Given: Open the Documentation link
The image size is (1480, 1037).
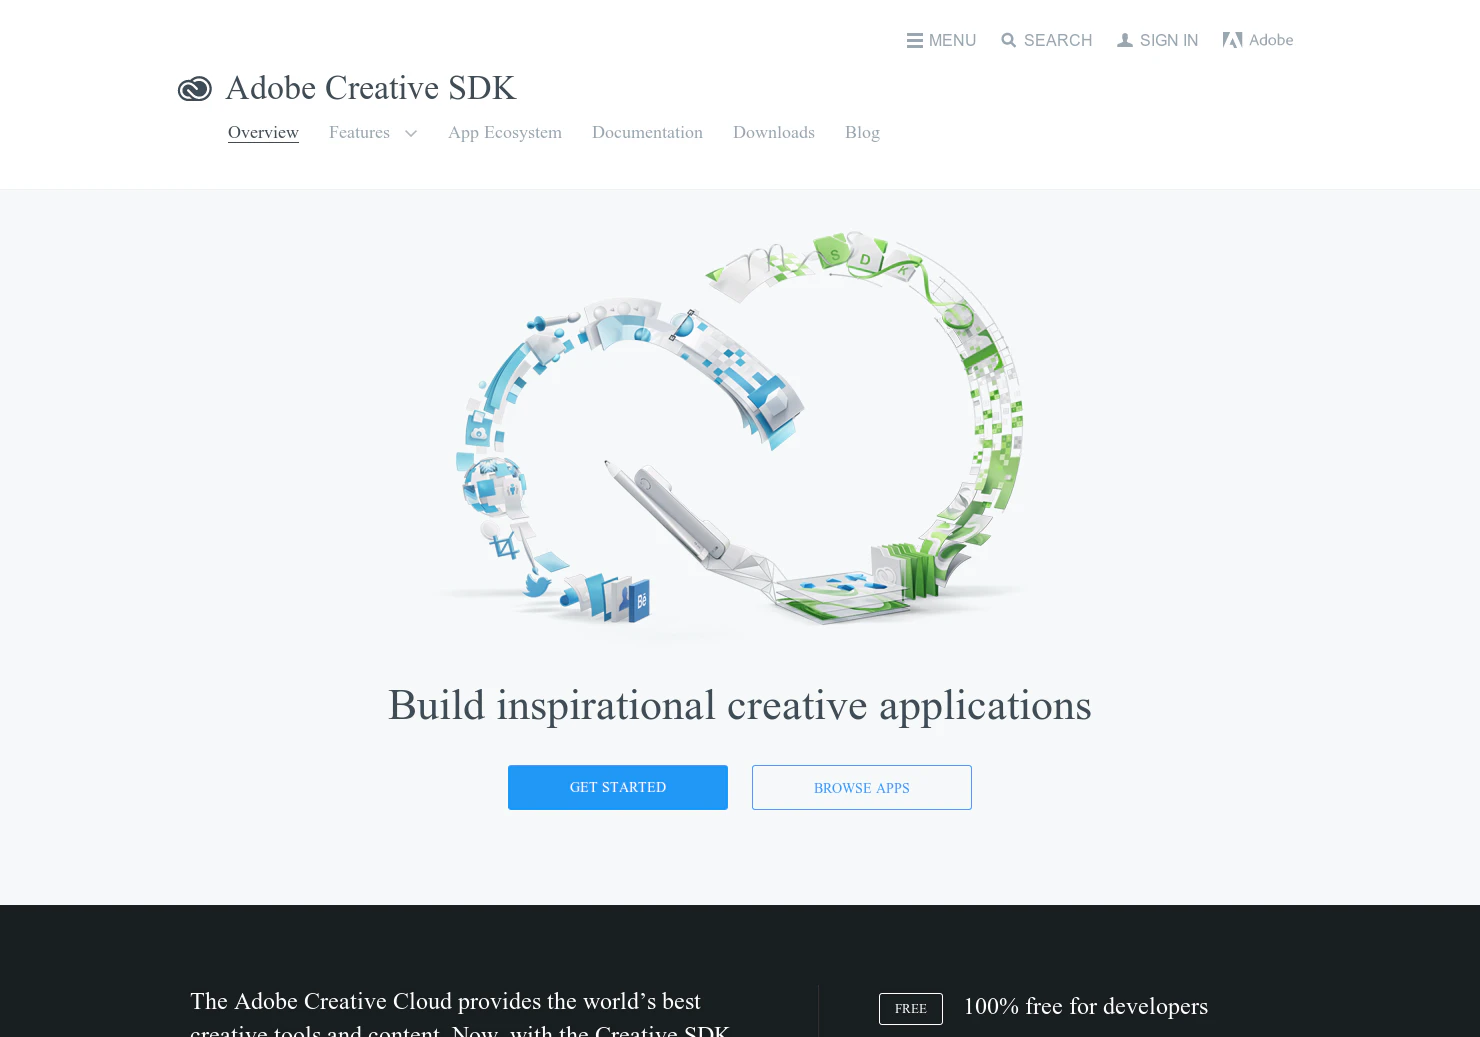Looking at the screenshot, I should tap(647, 133).
